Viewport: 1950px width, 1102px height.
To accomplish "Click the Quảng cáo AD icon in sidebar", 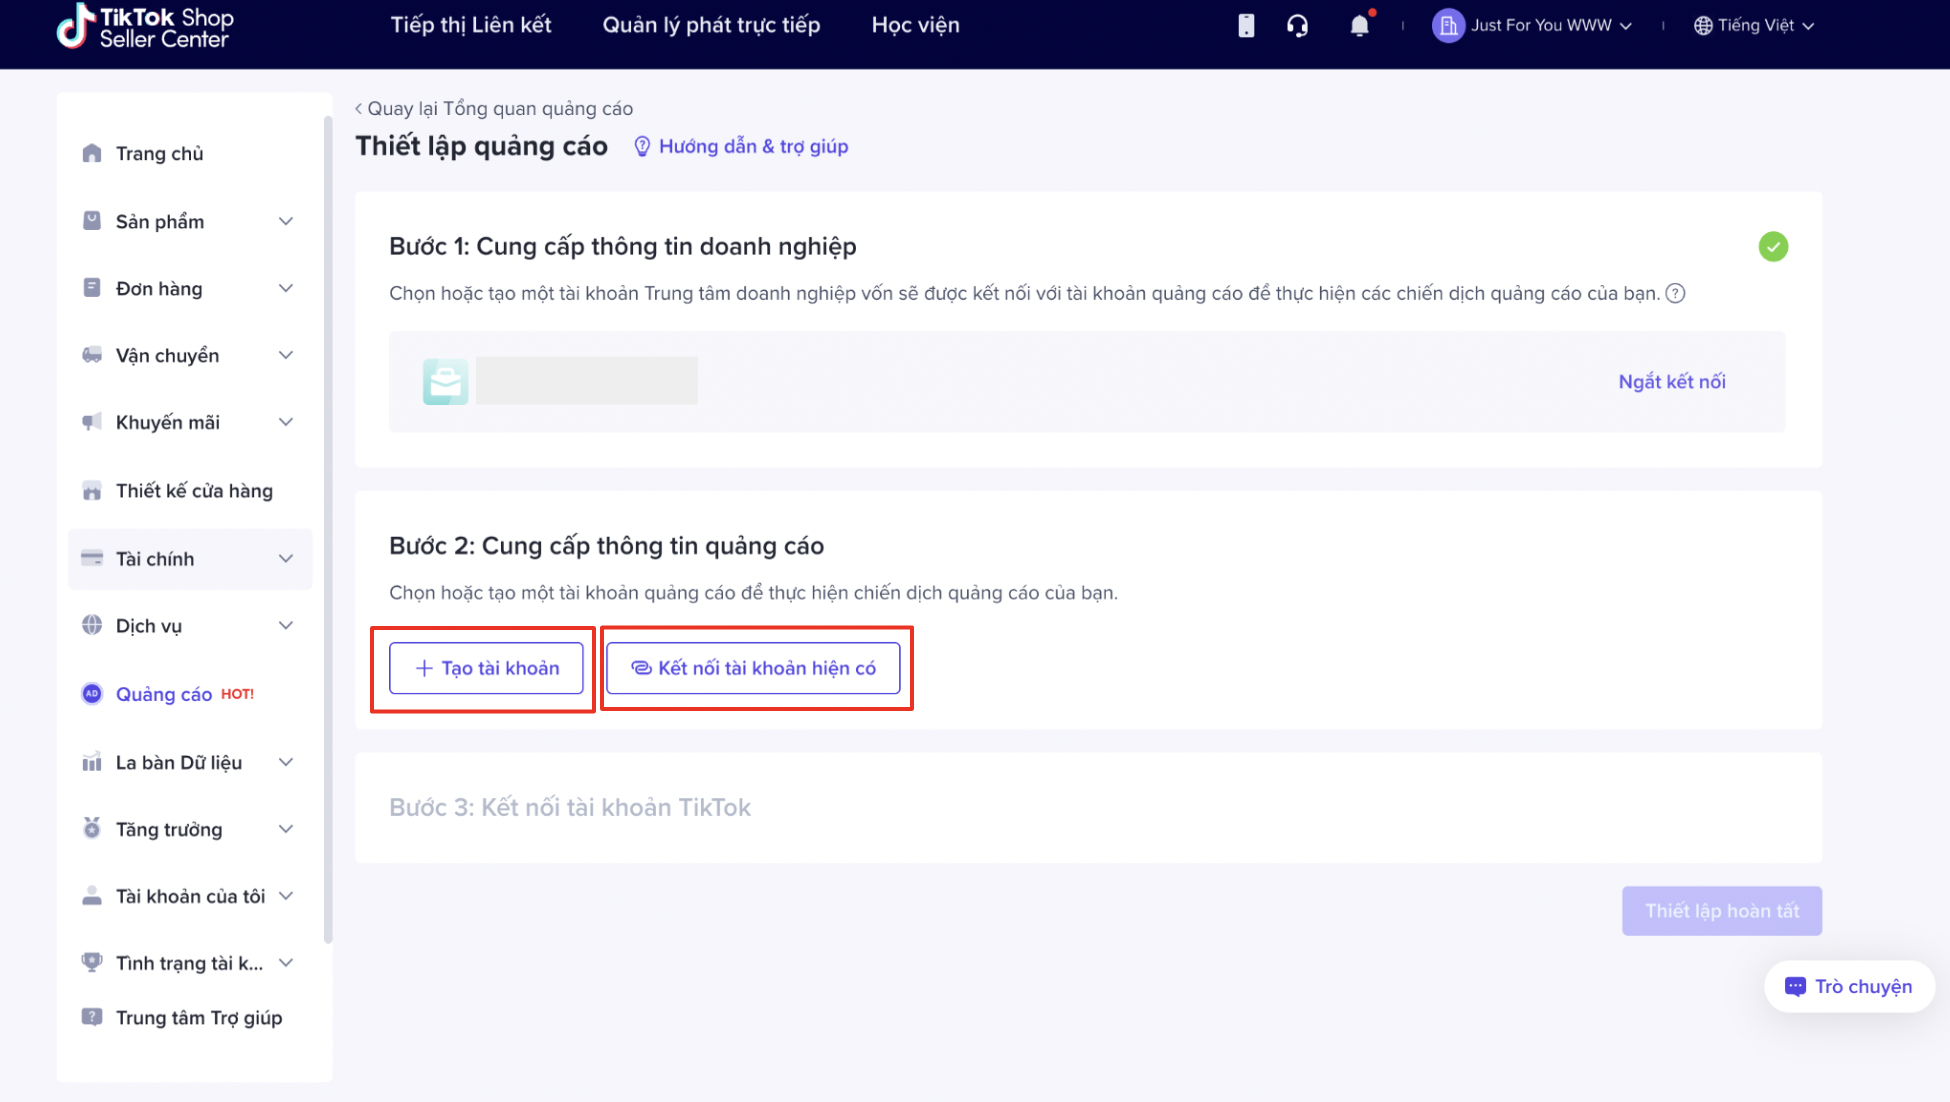I will pyautogui.click(x=92, y=693).
